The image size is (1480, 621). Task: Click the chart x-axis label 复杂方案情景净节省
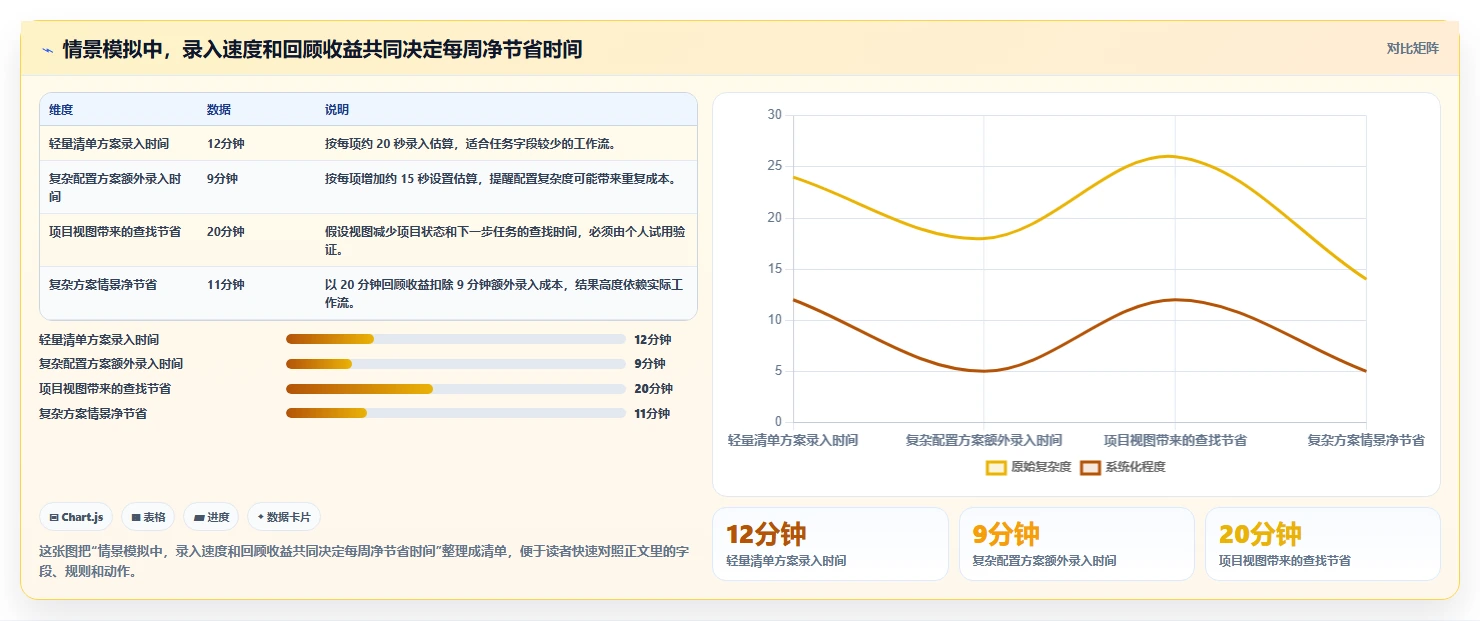[x=1366, y=440]
